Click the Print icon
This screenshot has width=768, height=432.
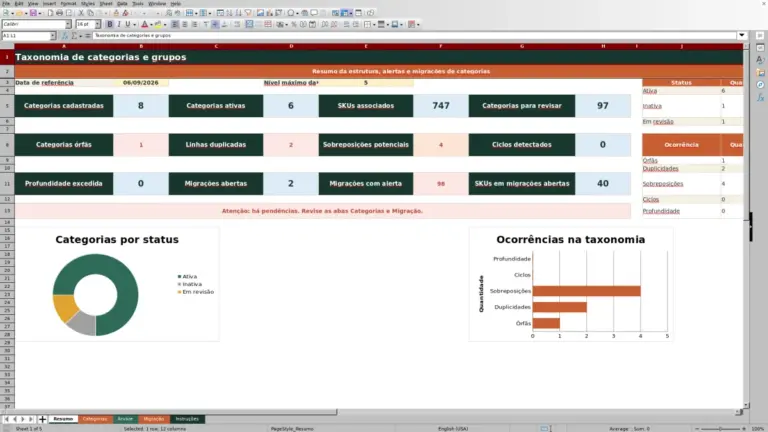pyautogui.click(x=59, y=13)
